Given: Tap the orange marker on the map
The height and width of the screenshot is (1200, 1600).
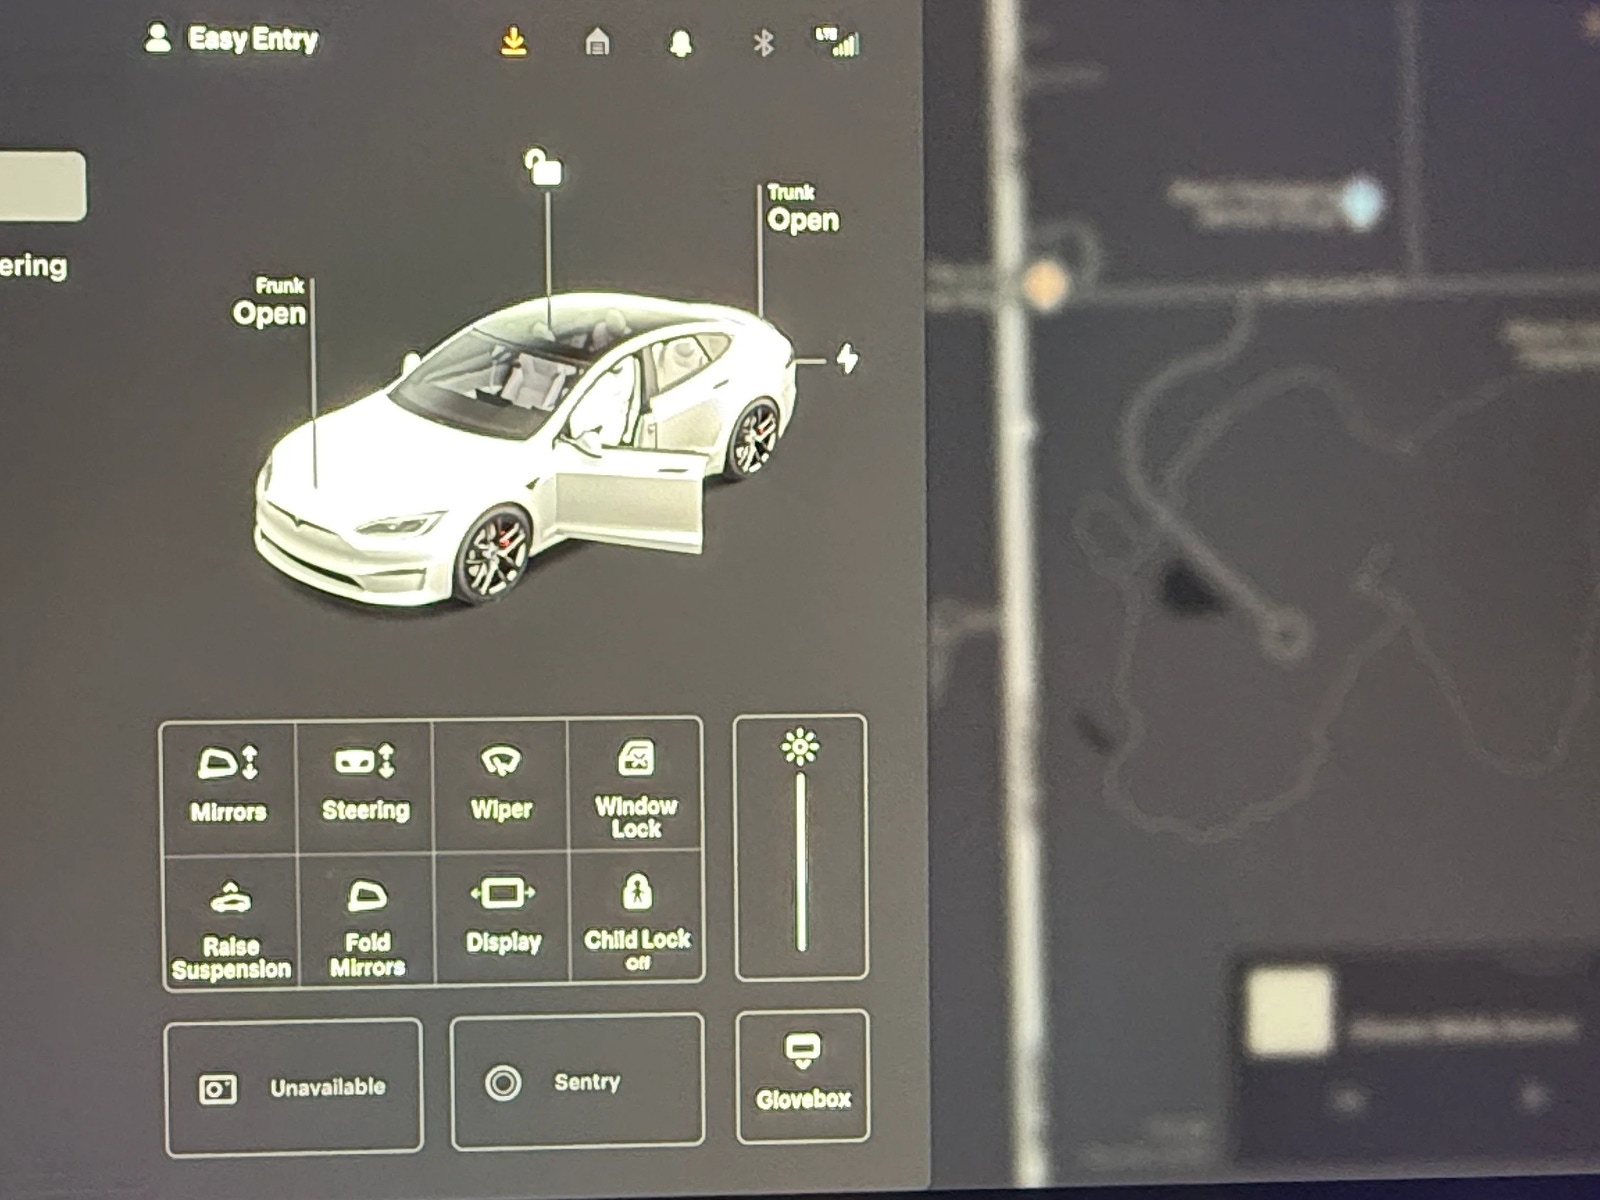Looking at the screenshot, I should [x=1045, y=283].
